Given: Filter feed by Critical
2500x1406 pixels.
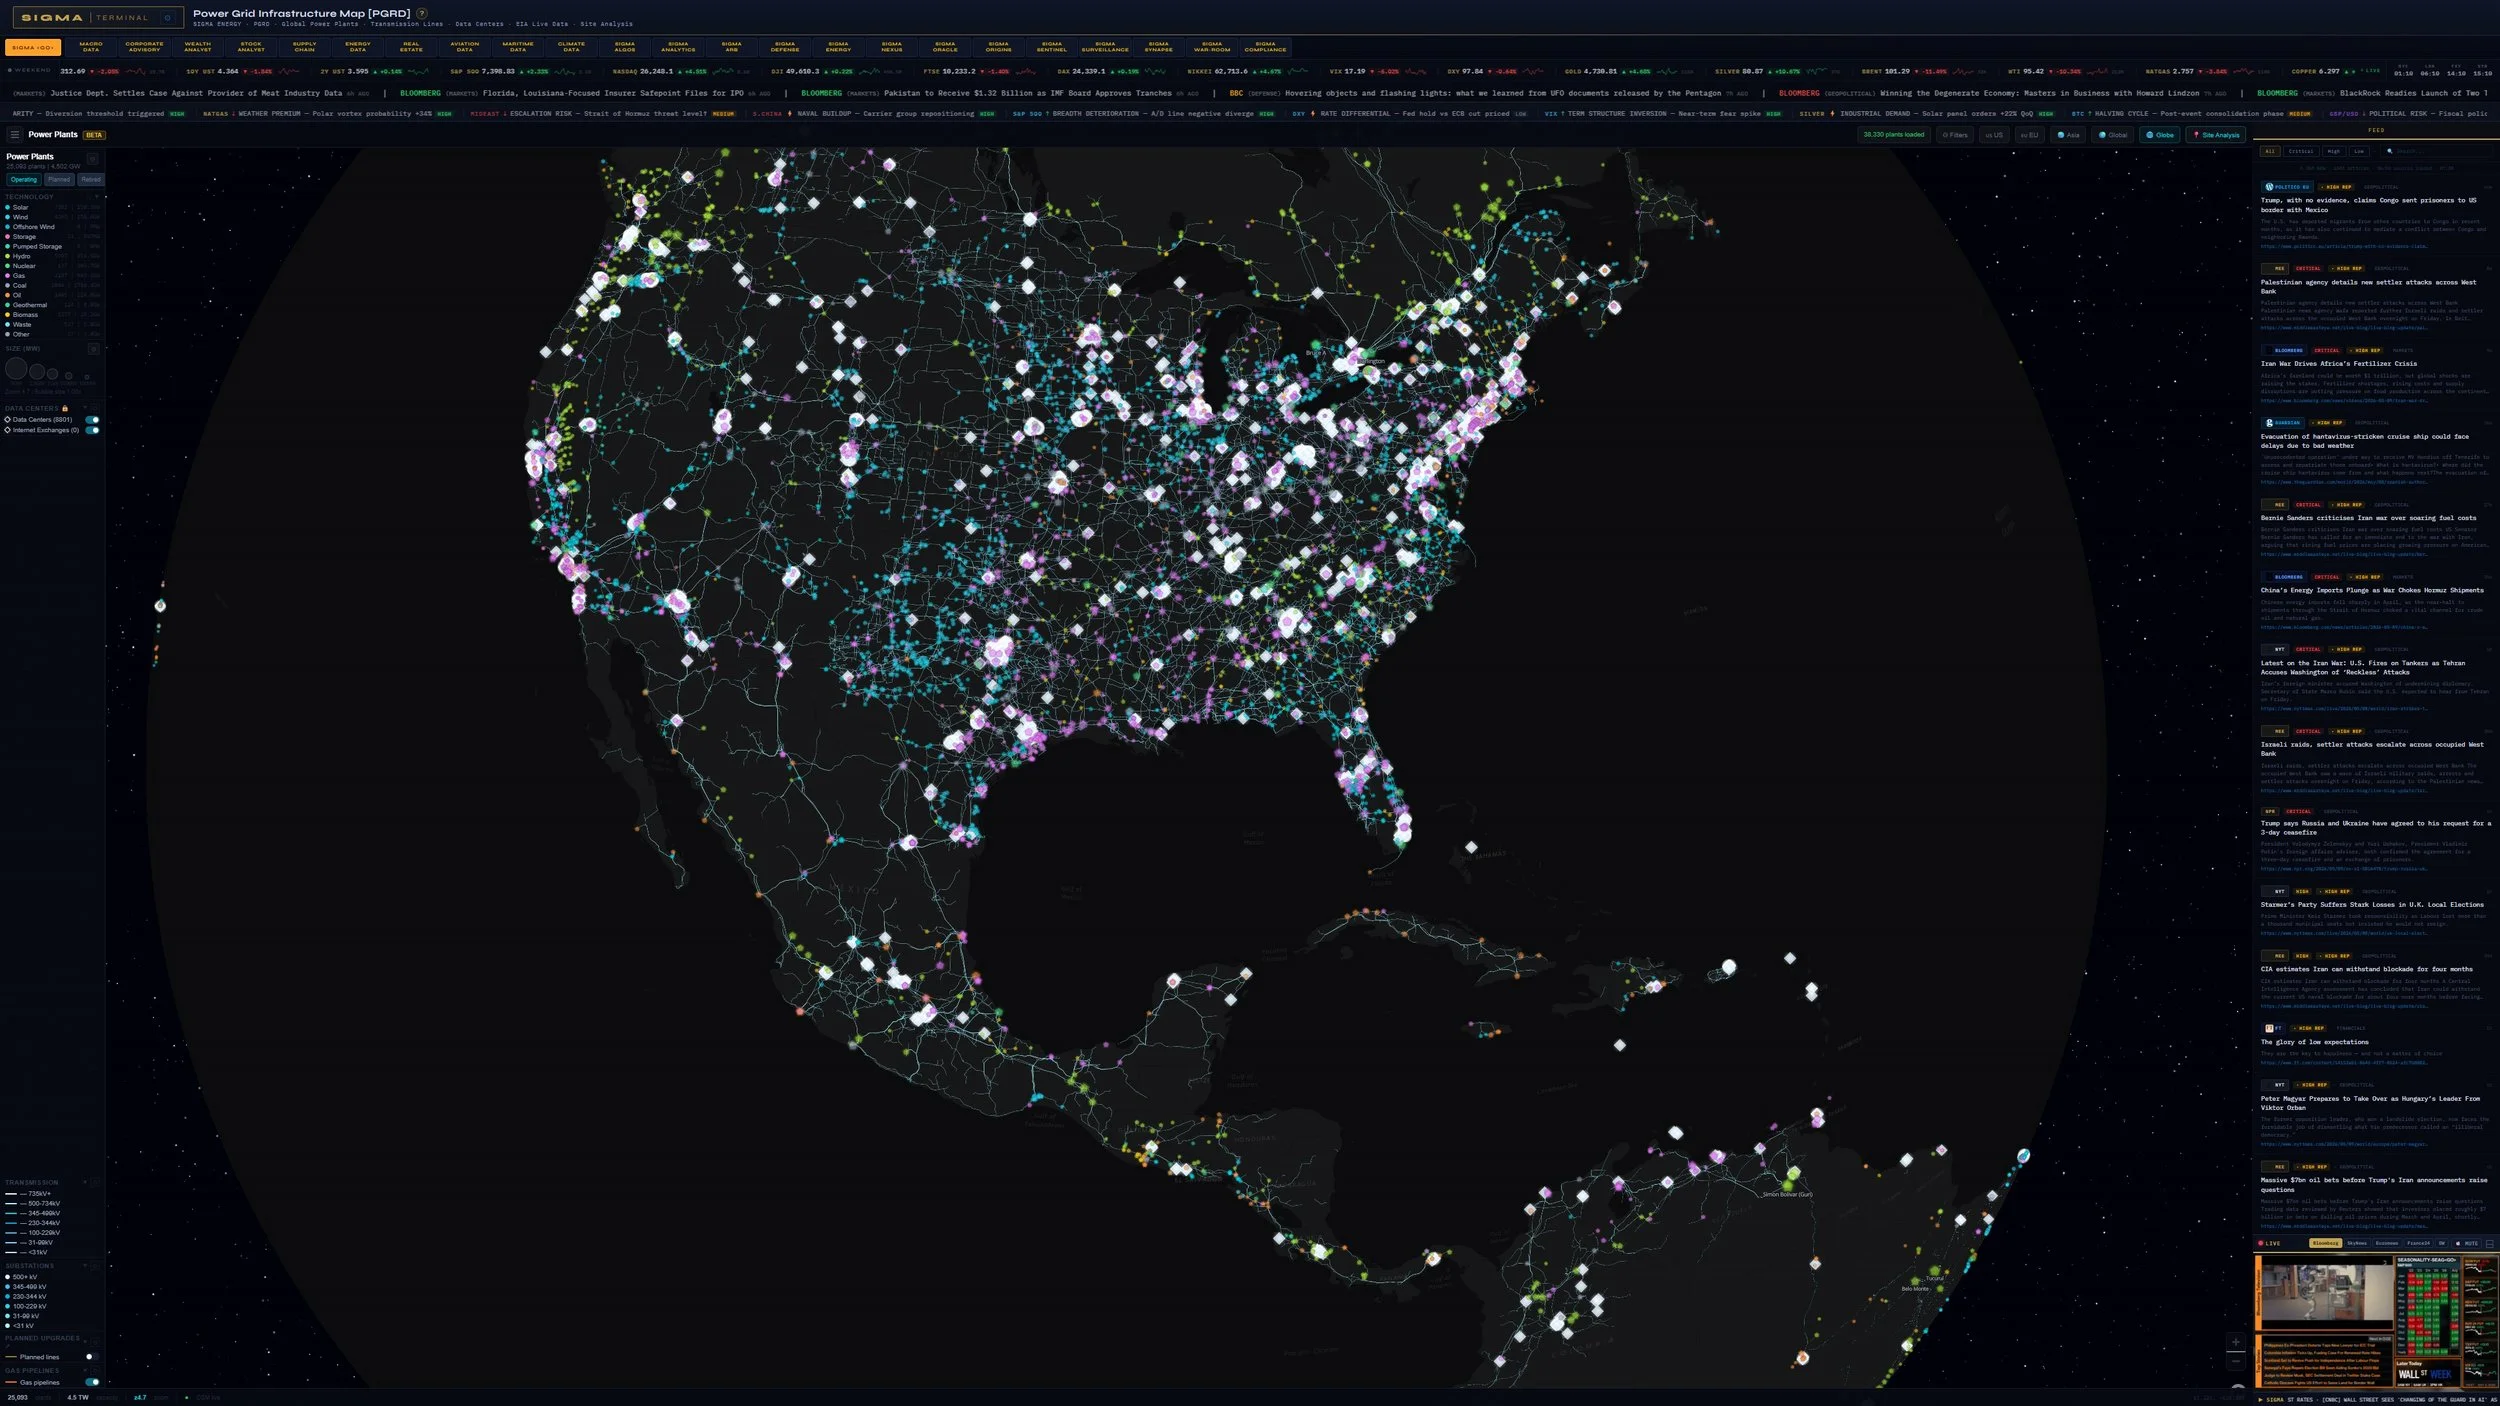Looking at the screenshot, I should [2301, 151].
